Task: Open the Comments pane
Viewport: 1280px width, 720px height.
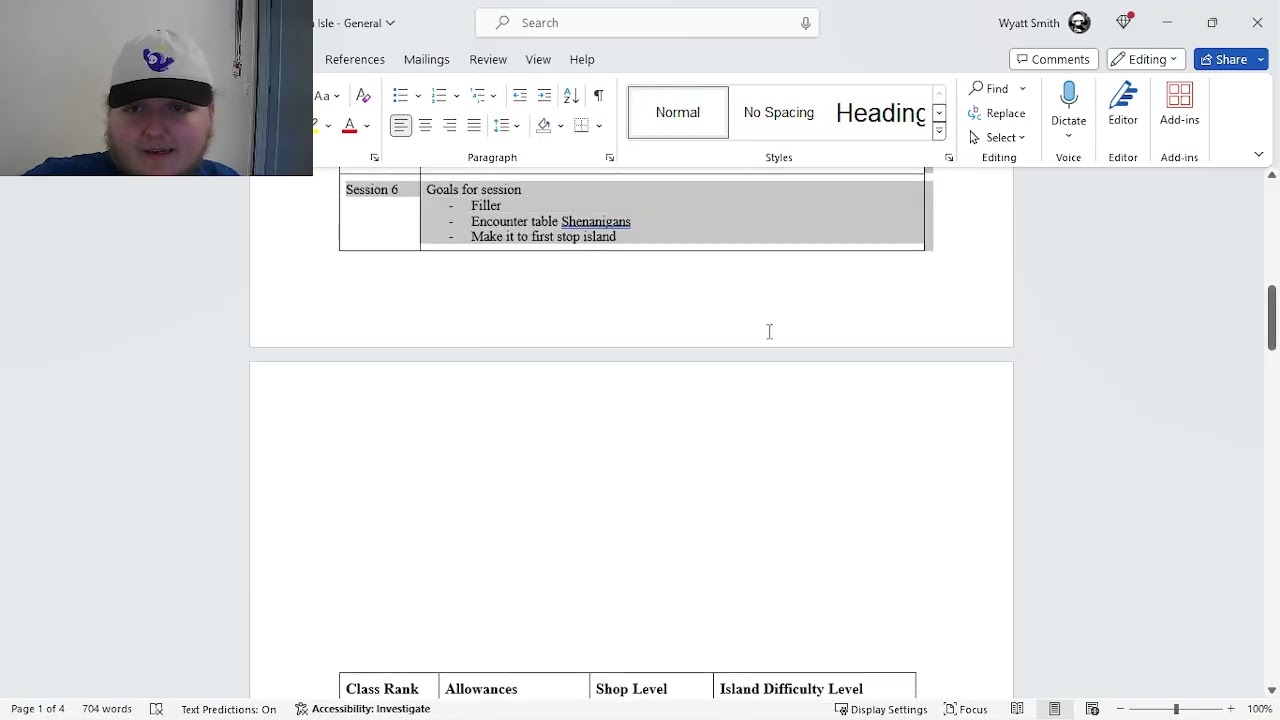Action: (1054, 59)
